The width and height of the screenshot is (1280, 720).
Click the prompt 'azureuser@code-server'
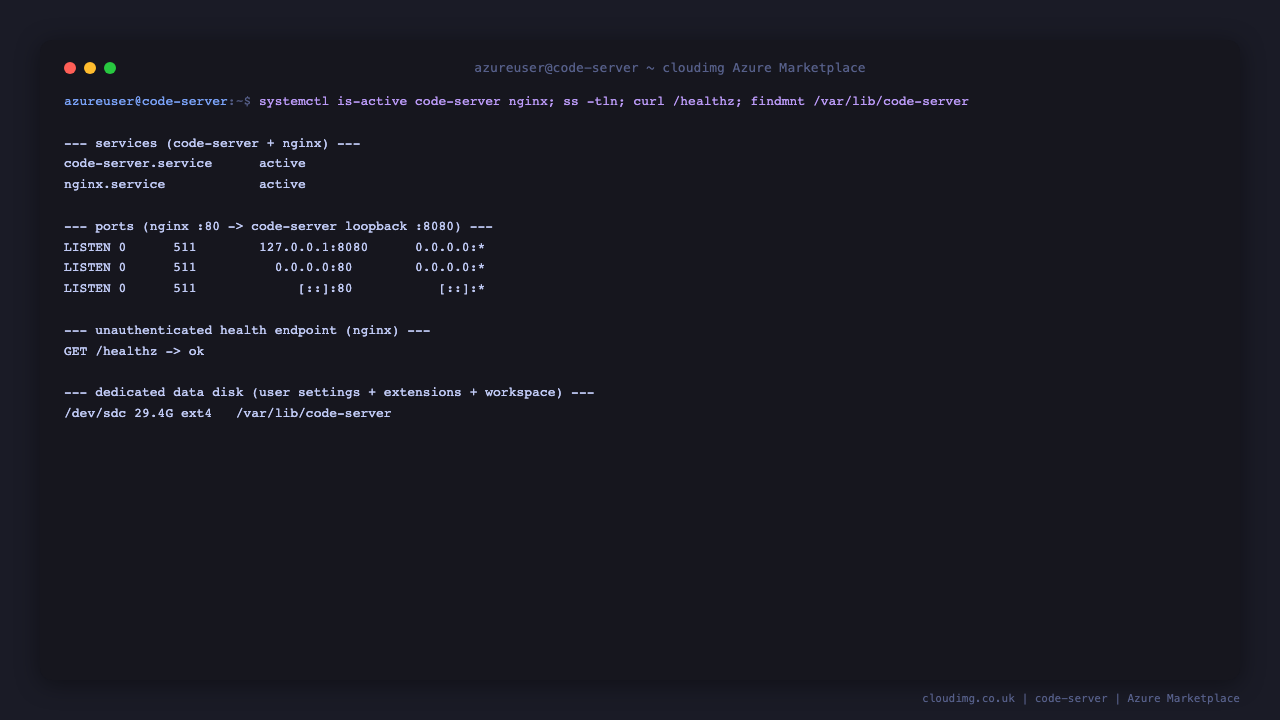pyautogui.click(x=146, y=101)
